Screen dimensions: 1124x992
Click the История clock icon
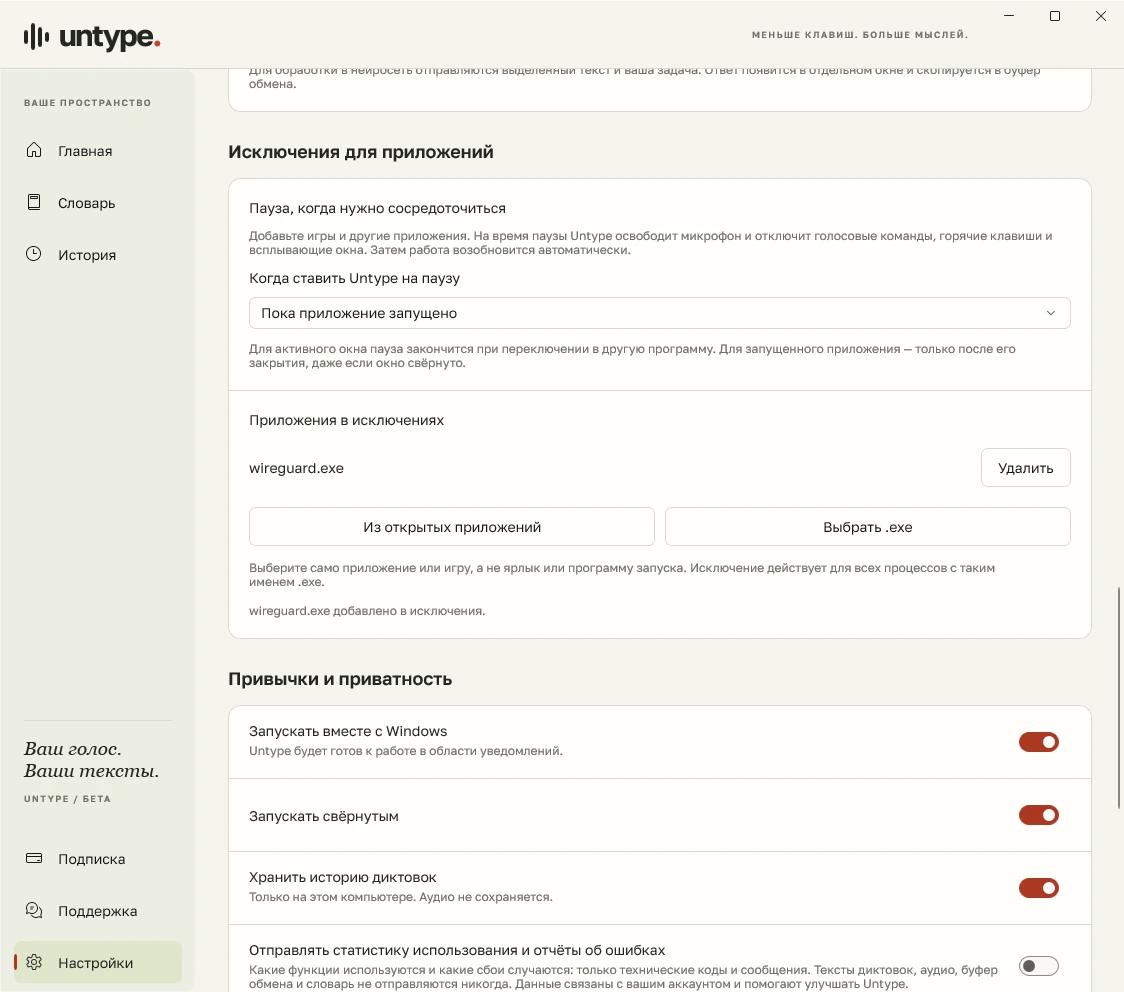coord(34,254)
